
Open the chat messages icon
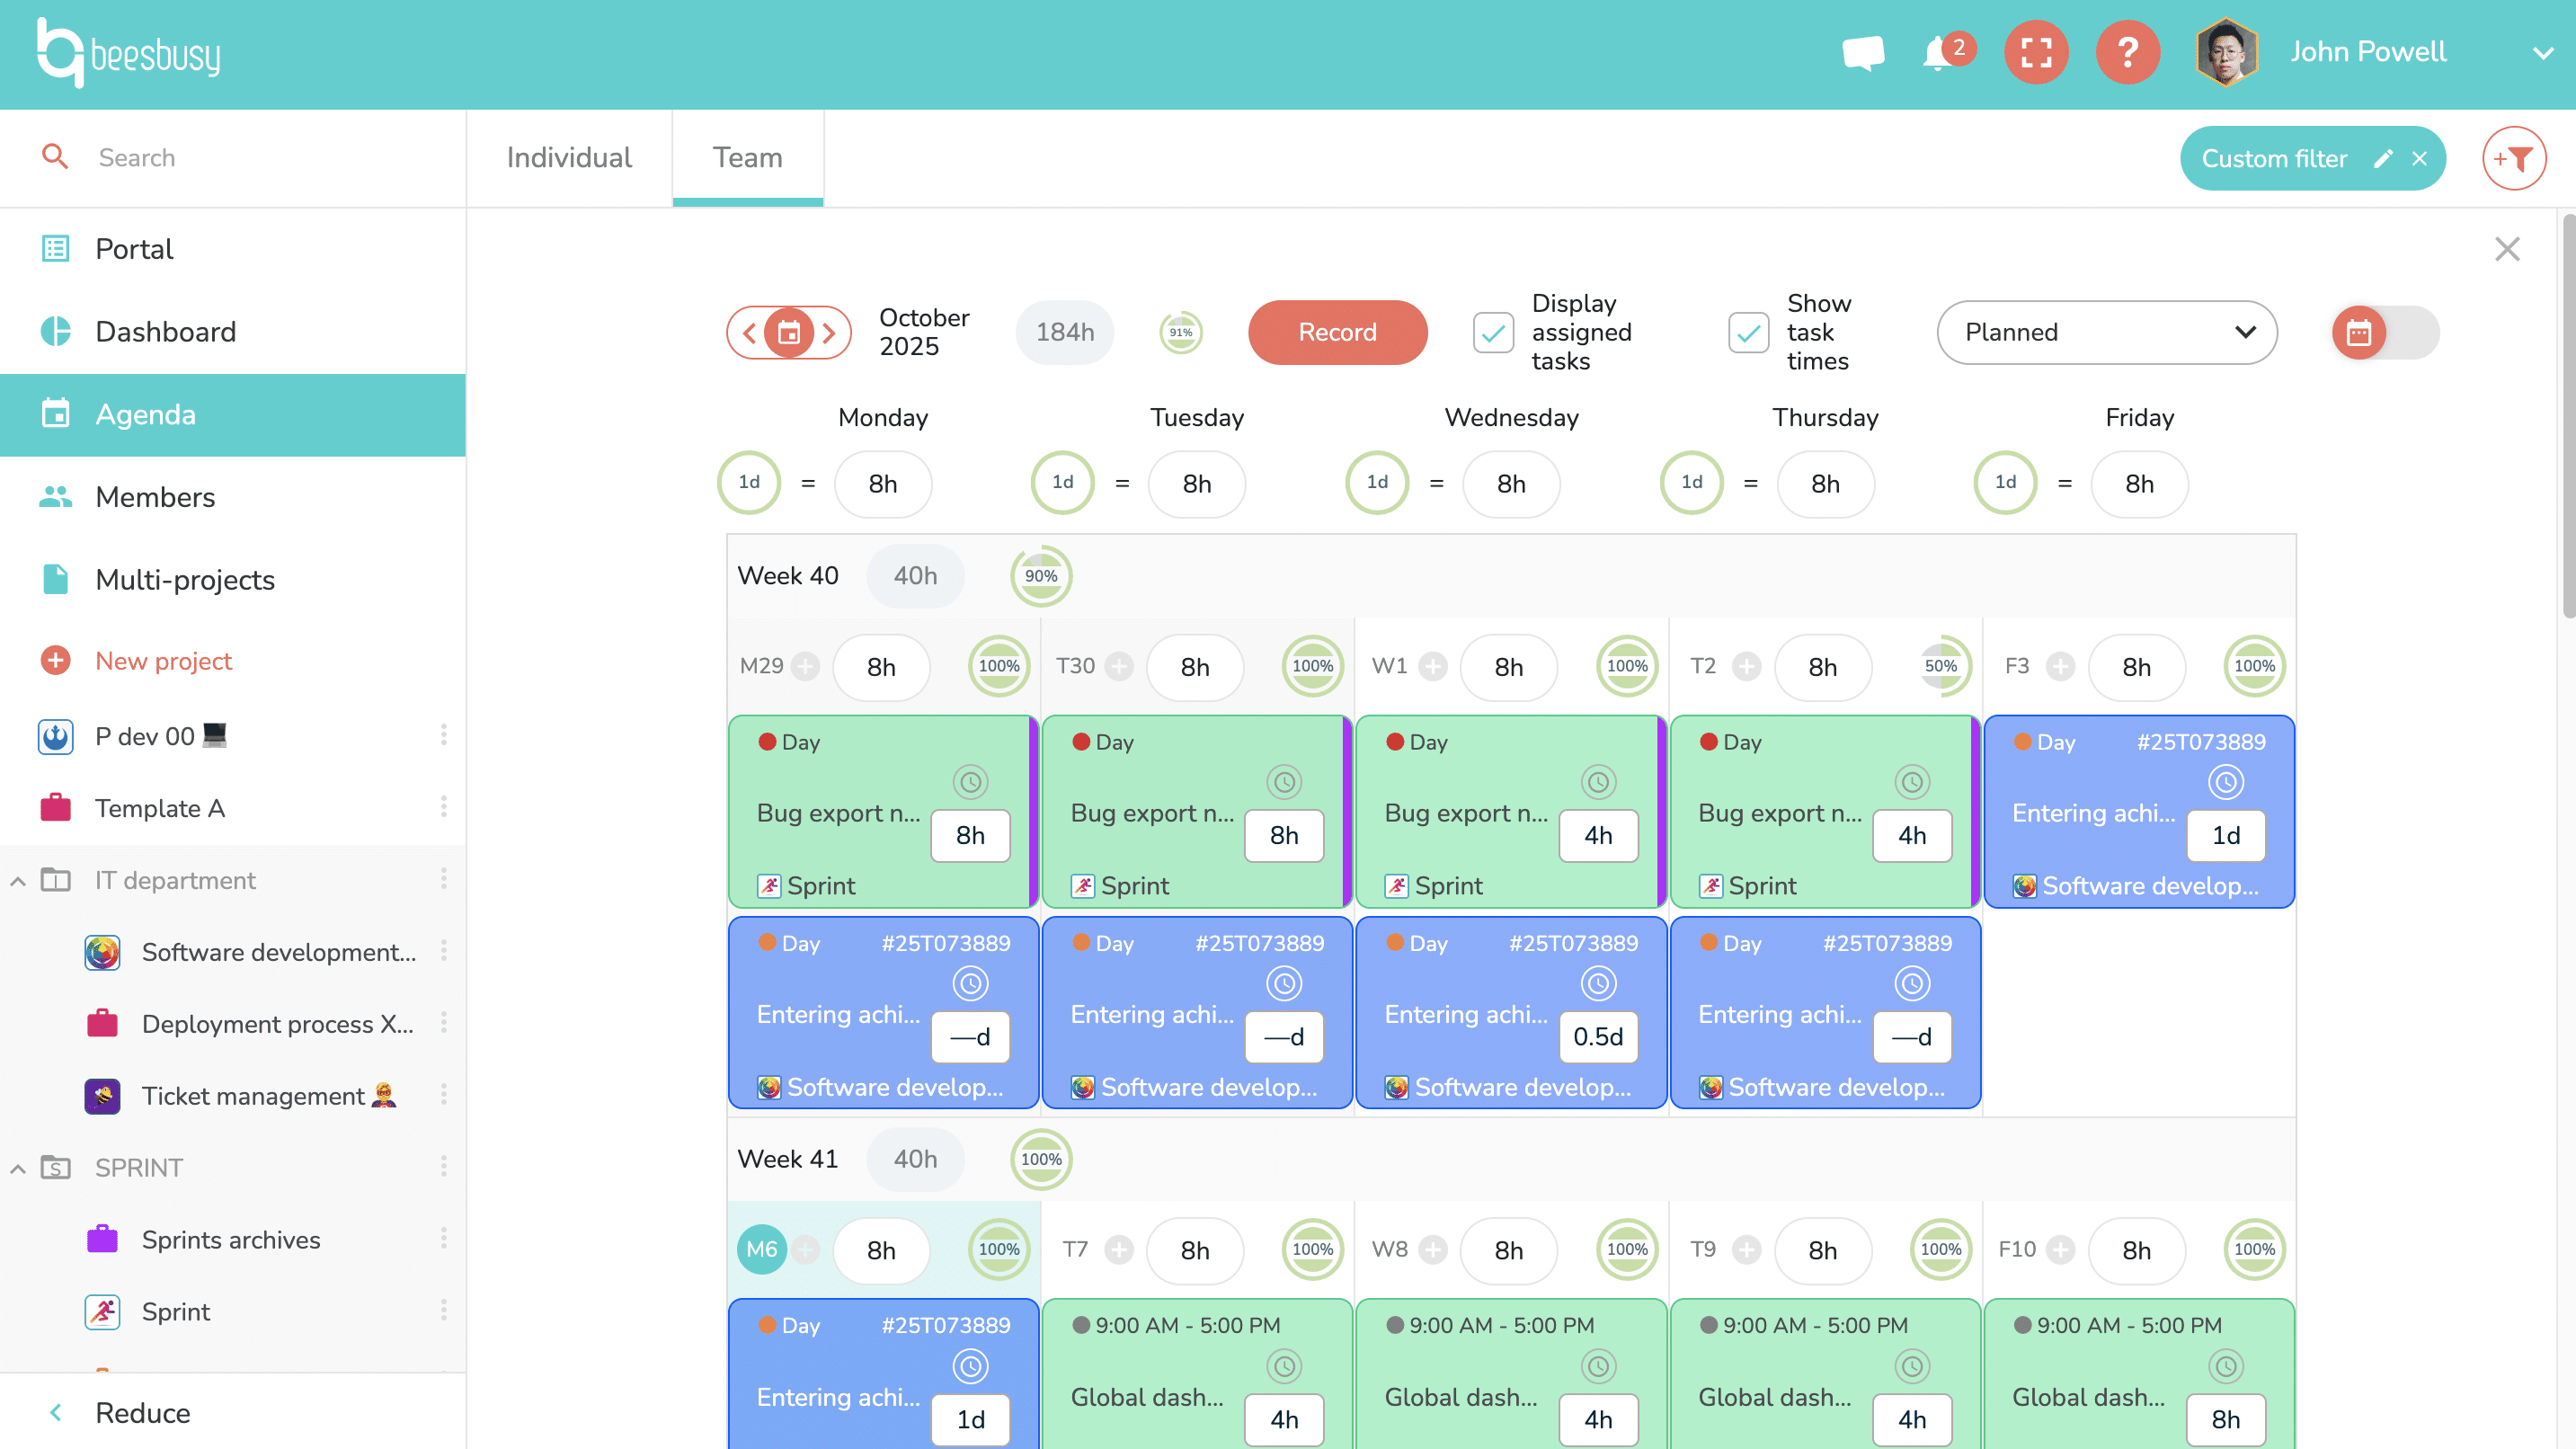(x=1863, y=52)
